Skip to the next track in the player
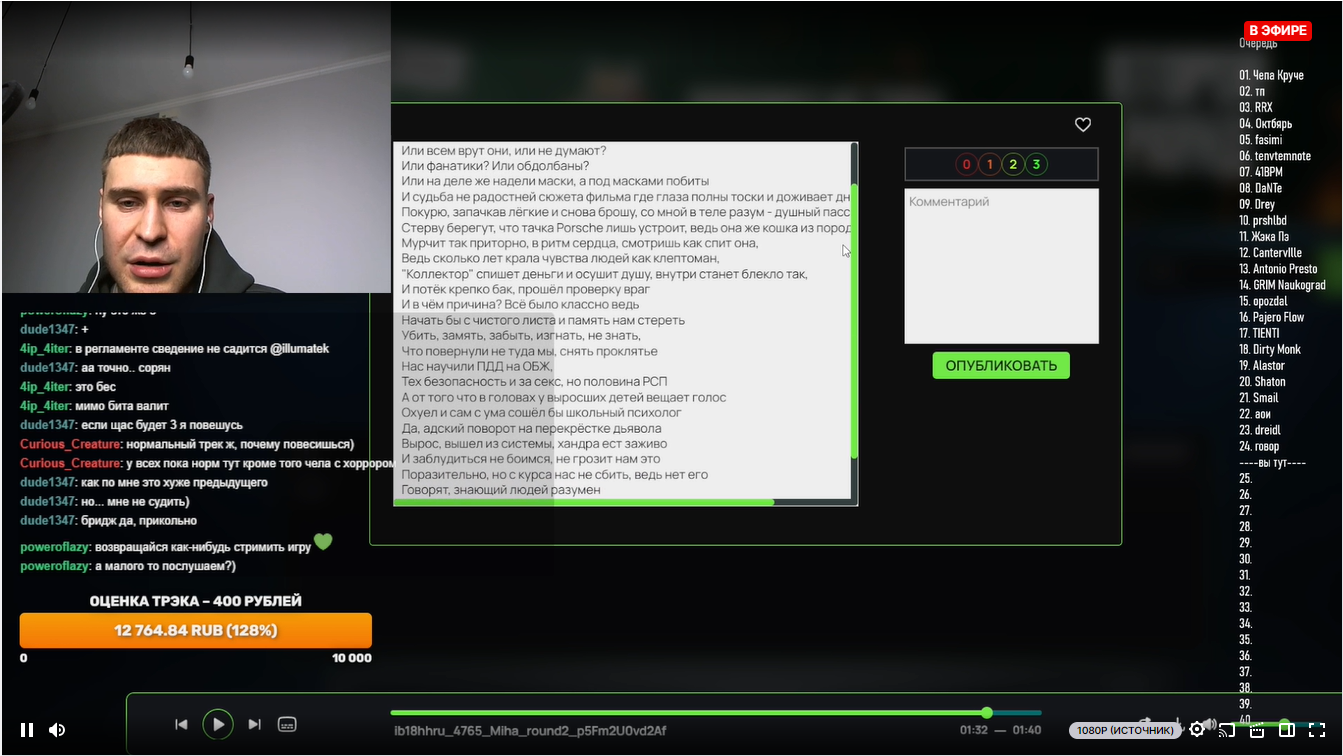The height and width of the screenshot is (756, 1343). [254, 724]
